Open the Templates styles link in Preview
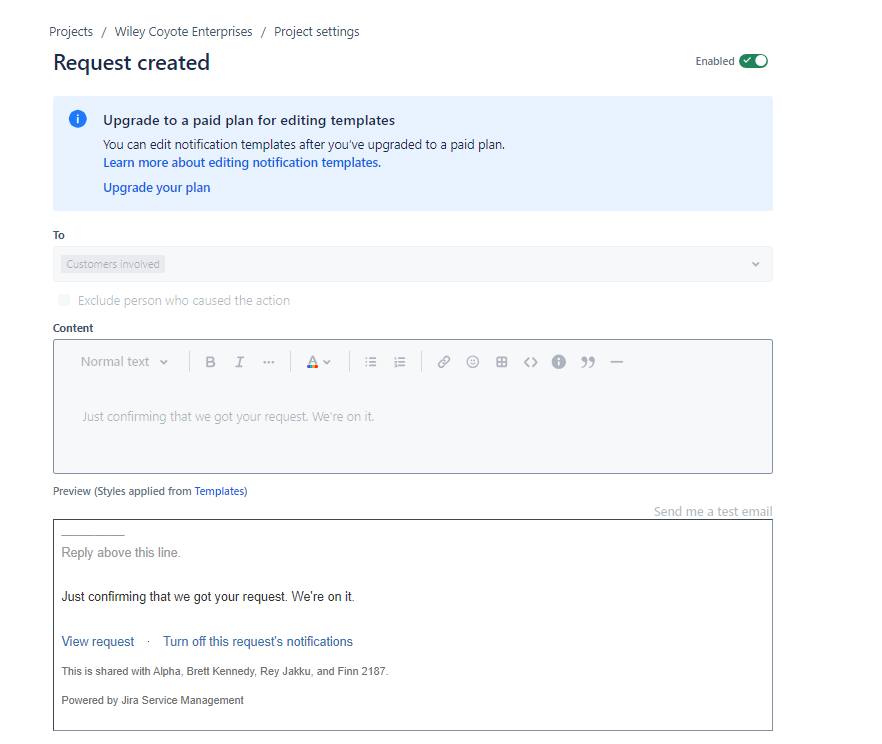Image resolution: width=882 pixels, height=744 pixels. click(219, 491)
